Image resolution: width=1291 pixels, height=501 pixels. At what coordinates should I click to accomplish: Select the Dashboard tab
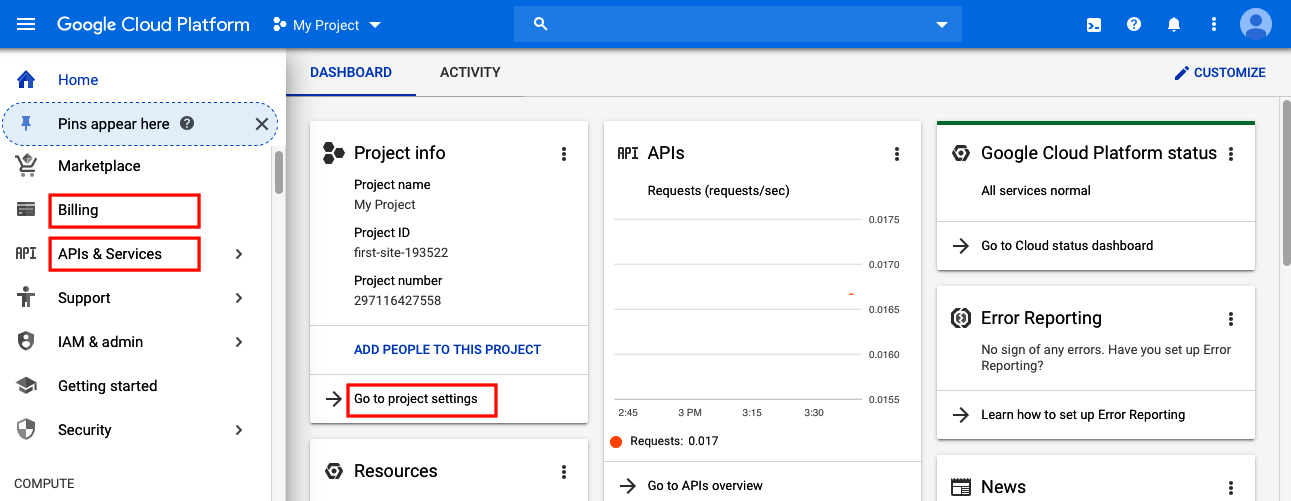[351, 72]
